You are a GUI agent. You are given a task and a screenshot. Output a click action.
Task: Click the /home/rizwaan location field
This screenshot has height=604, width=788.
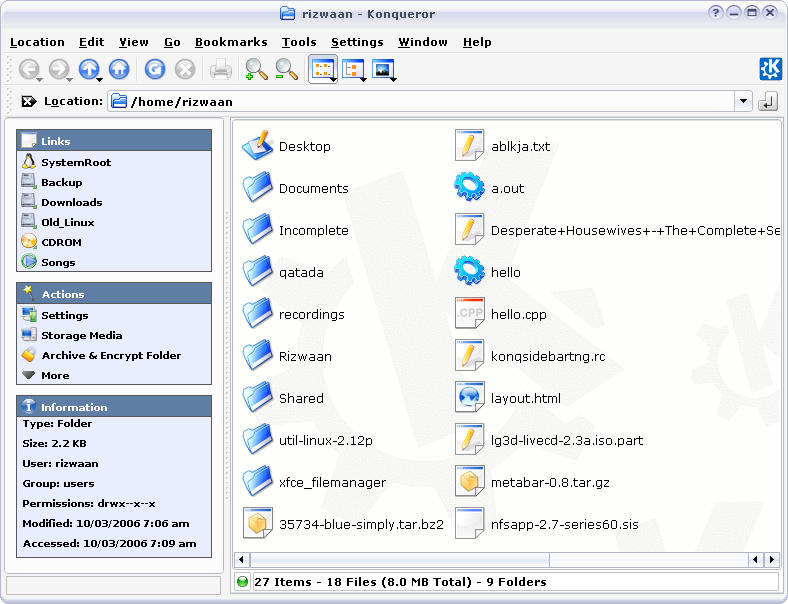pyautogui.click(x=422, y=102)
